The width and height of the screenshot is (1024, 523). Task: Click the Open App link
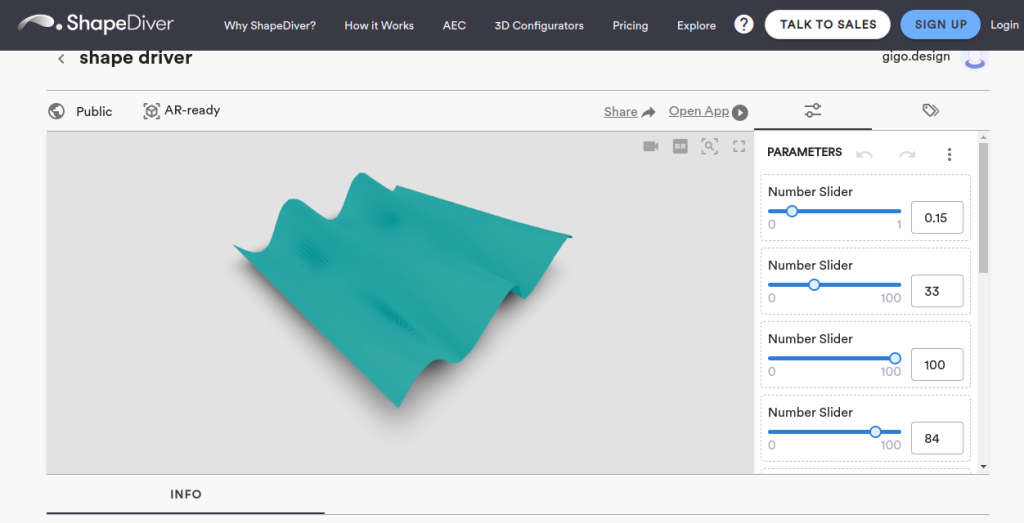(699, 111)
